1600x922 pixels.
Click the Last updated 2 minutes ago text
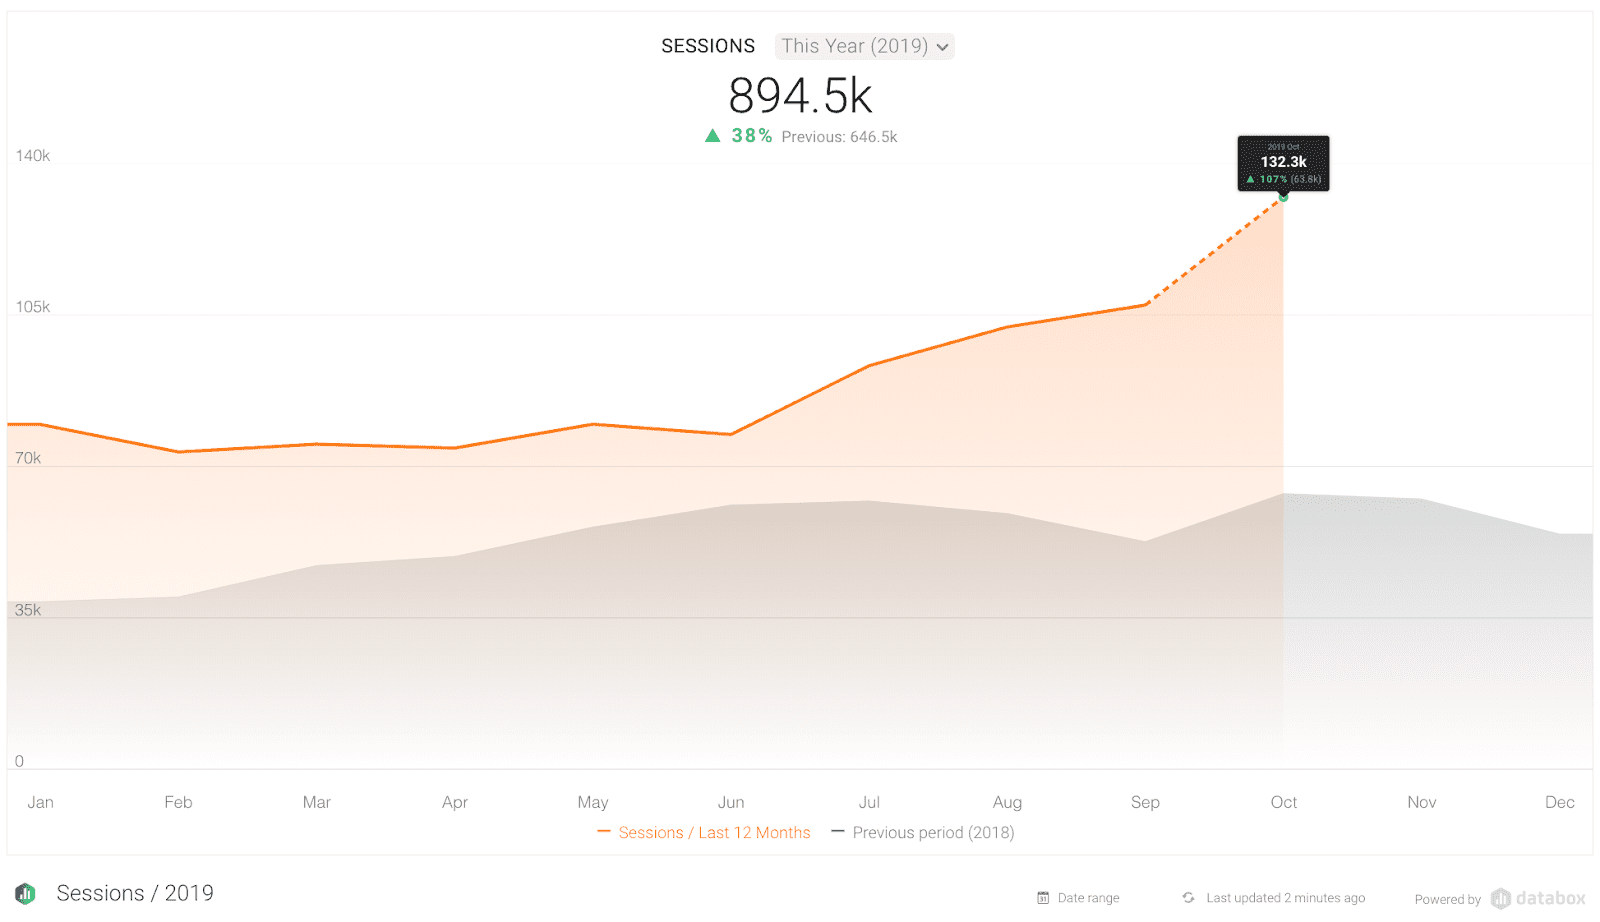click(1285, 898)
